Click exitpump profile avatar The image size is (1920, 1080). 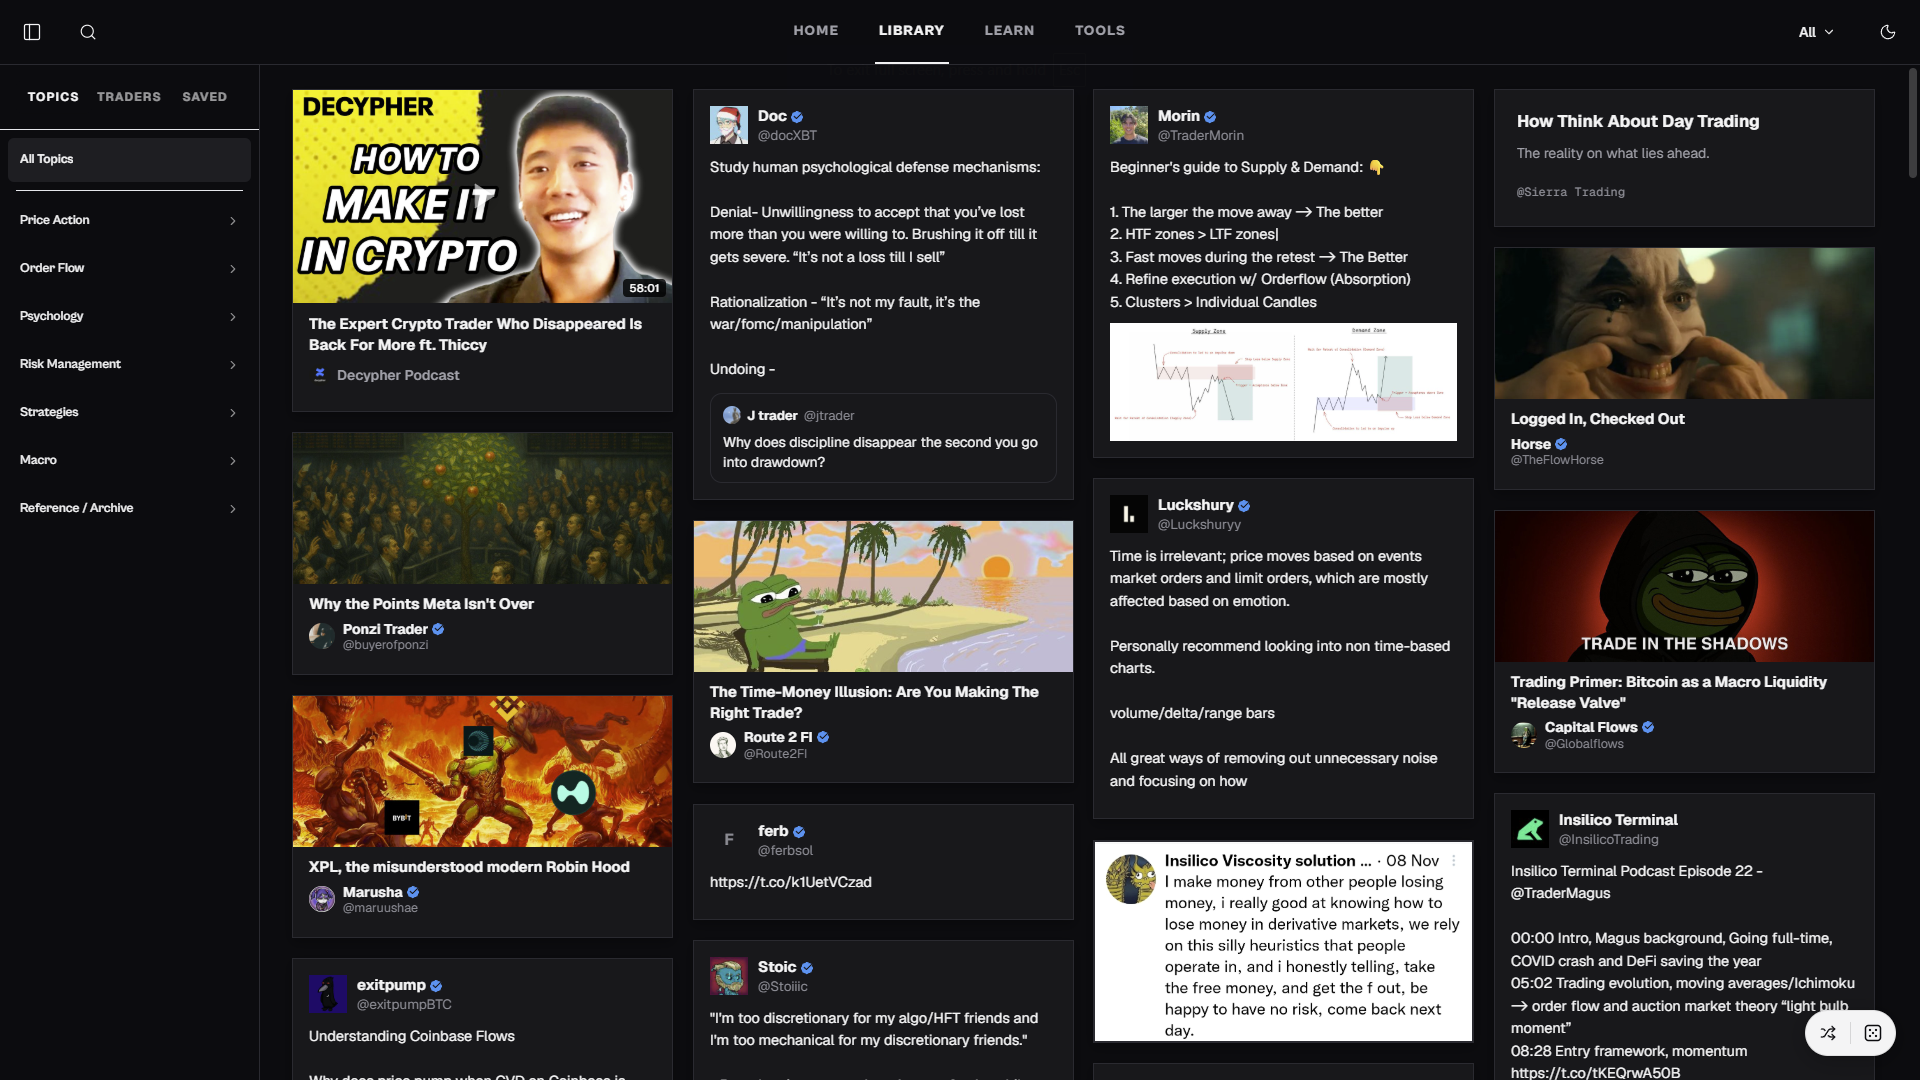click(x=328, y=994)
